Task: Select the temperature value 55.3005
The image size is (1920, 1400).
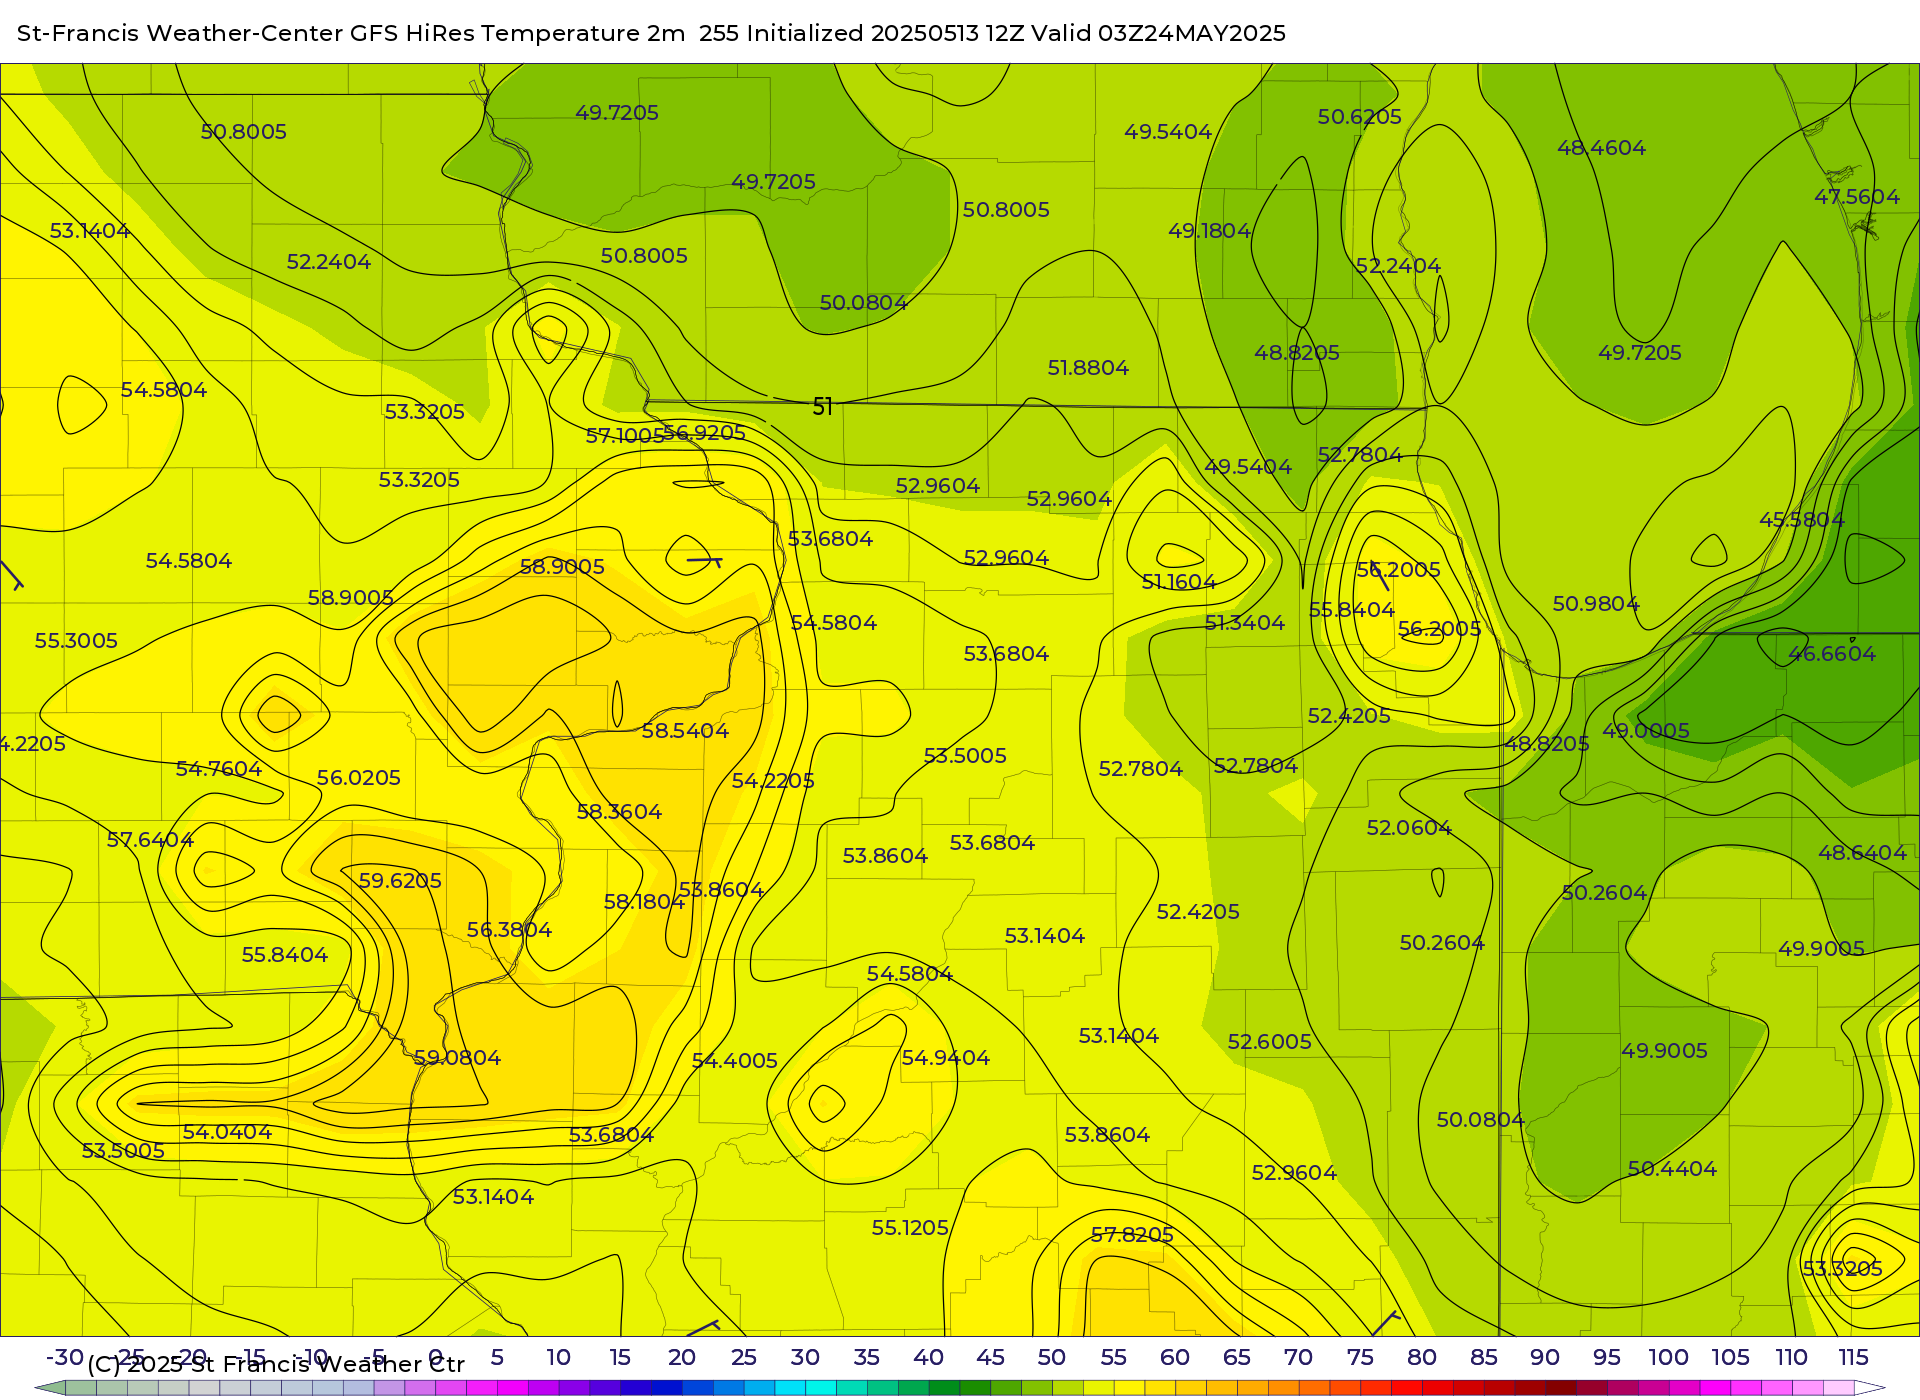Action: pyautogui.click(x=76, y=641)
